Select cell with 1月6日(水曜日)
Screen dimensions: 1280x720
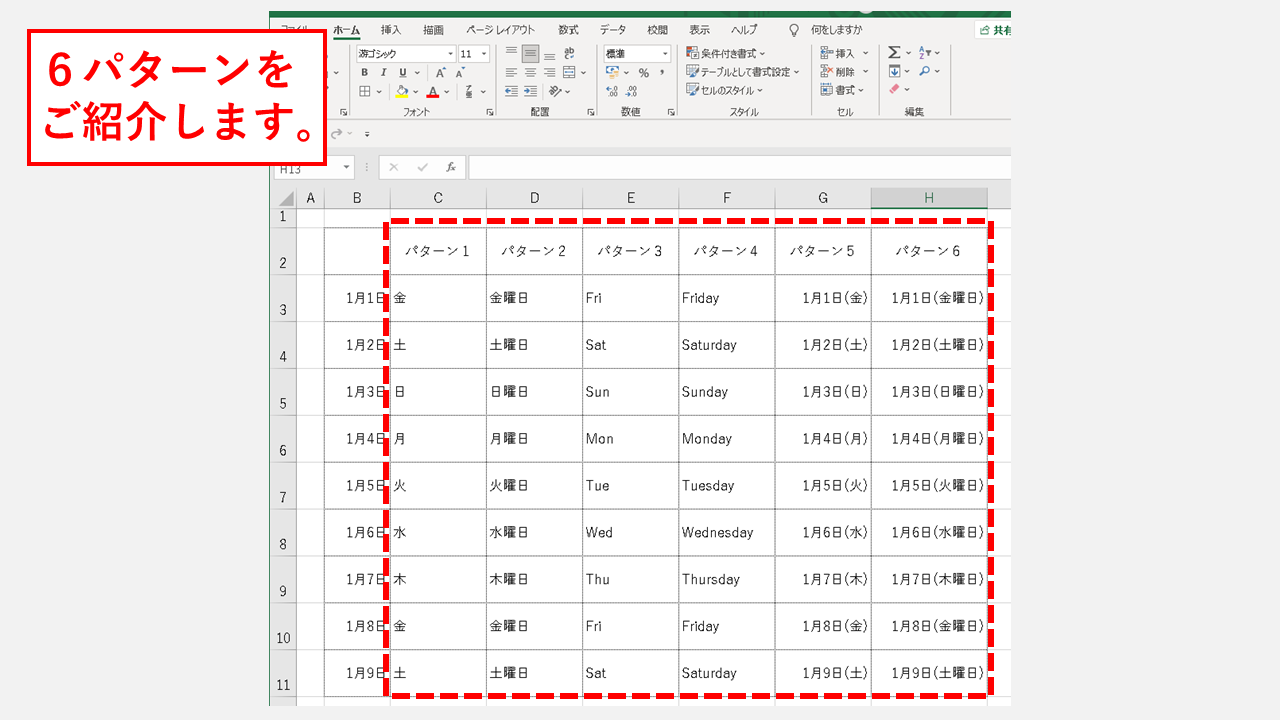point(929,532)
